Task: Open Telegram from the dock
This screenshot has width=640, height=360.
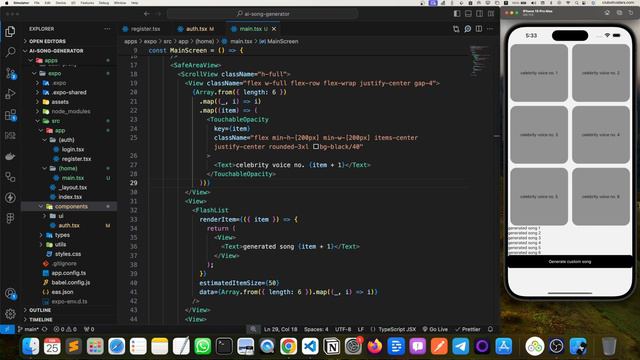Action: point(460,346)
